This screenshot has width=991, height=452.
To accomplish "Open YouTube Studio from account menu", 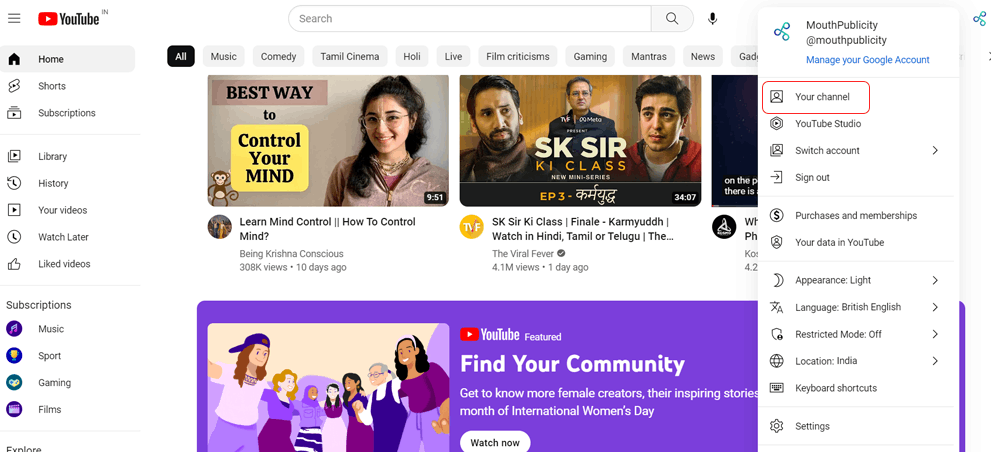I will click(x=859, y=123).
